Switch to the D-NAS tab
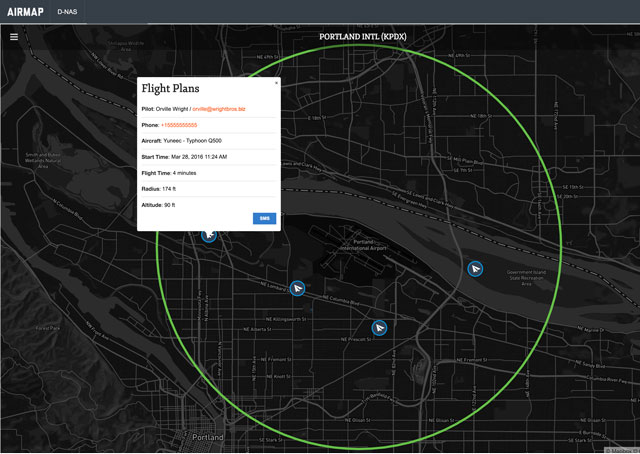The image size is (640, 454). pos(67,12)
